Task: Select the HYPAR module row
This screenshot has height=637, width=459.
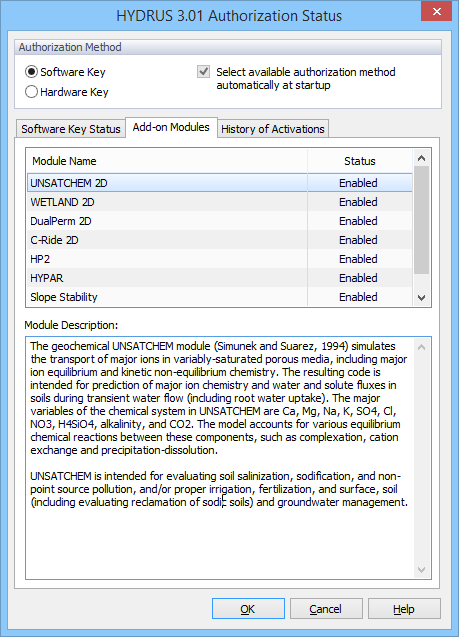Action: pyautogui.click(x=220, y=278)
